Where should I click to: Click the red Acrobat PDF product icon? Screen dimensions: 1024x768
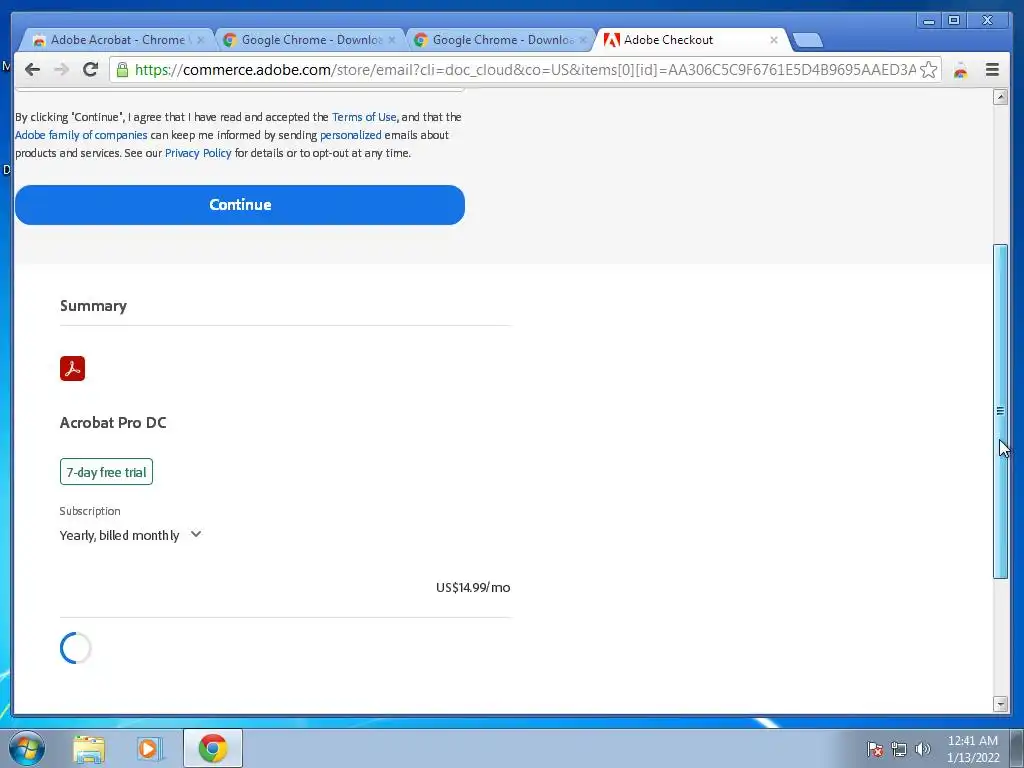tap(72, 368)
